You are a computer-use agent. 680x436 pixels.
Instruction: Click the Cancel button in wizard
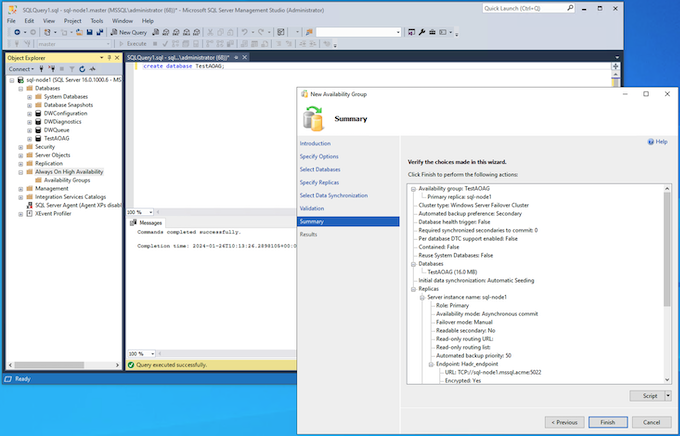click(651, 422)
